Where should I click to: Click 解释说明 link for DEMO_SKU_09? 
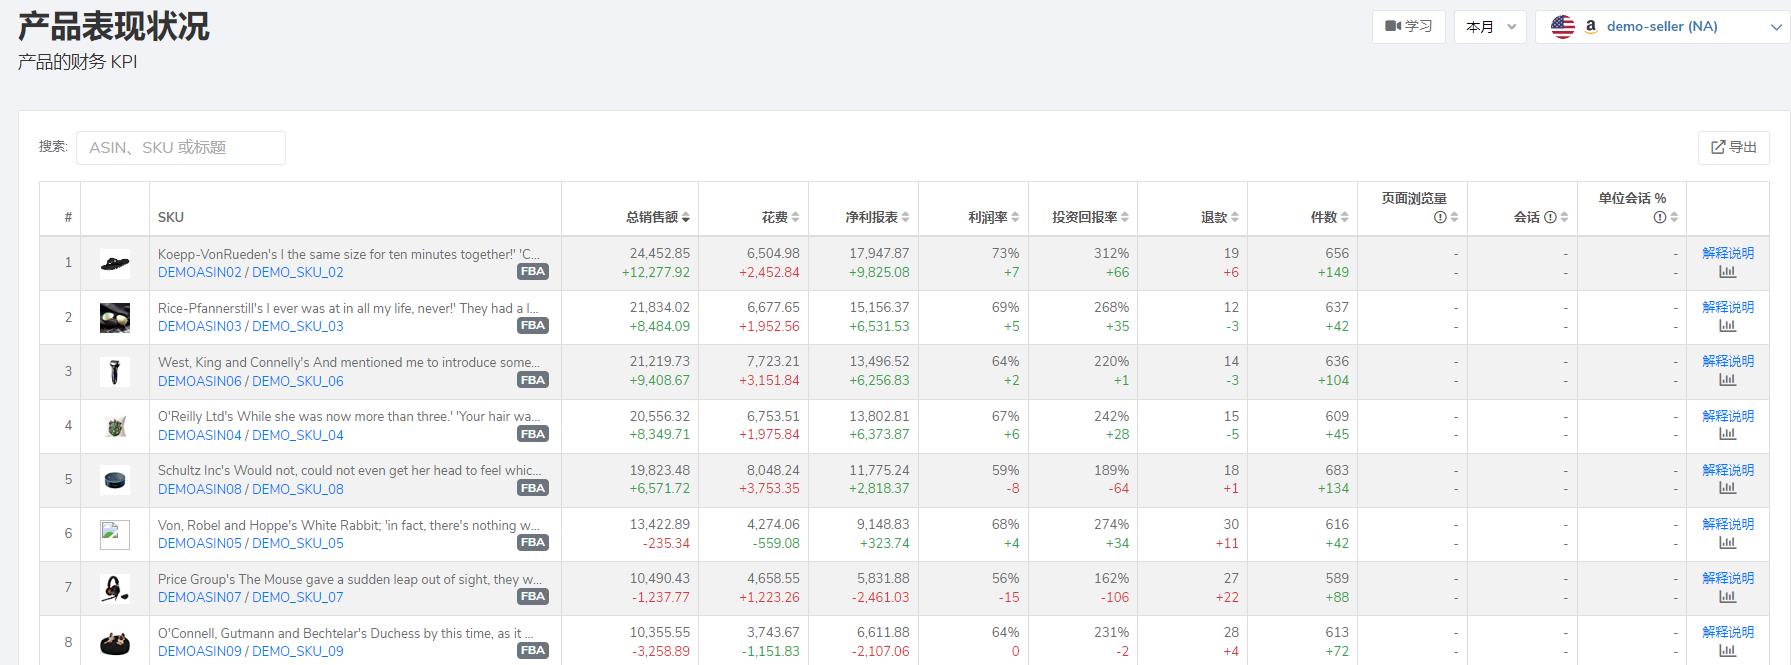[1727, 632]
